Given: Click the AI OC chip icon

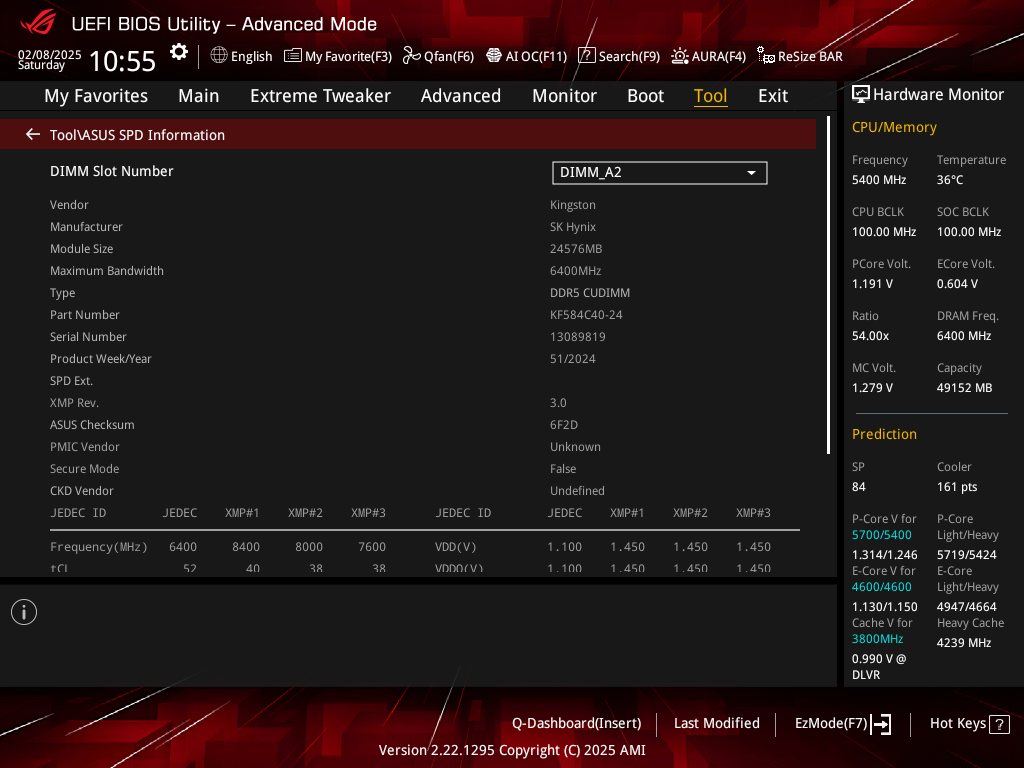Looking at the screenshot, I should [x=494, y=56].
